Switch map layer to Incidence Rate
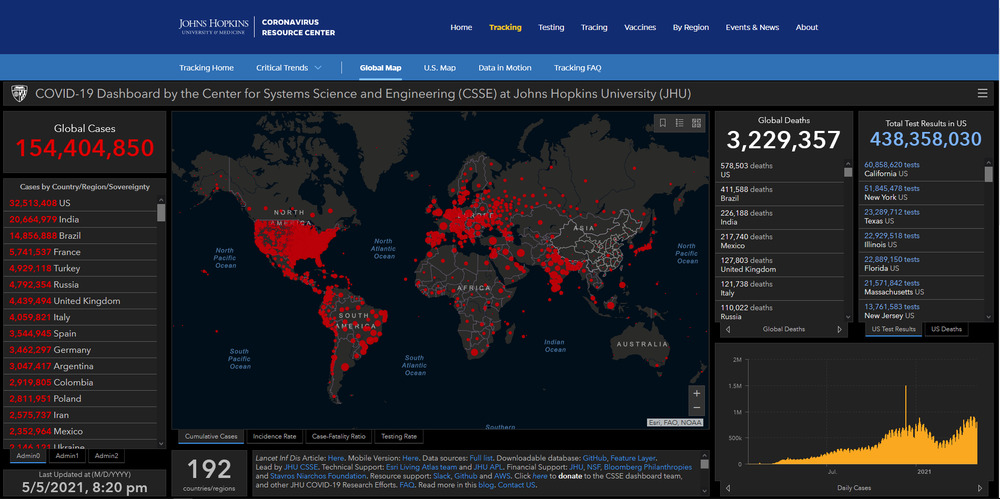The width and height of the screenshot is (1000, 499). (x=274, y=437)
